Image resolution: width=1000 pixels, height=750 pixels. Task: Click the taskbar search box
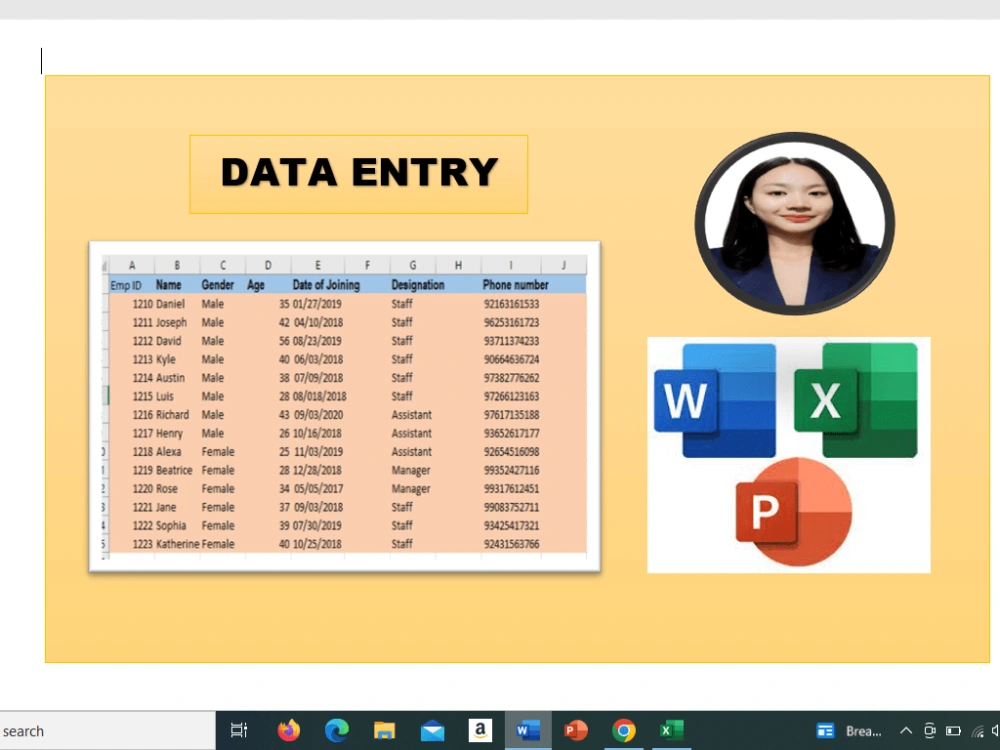pos(107,731)
